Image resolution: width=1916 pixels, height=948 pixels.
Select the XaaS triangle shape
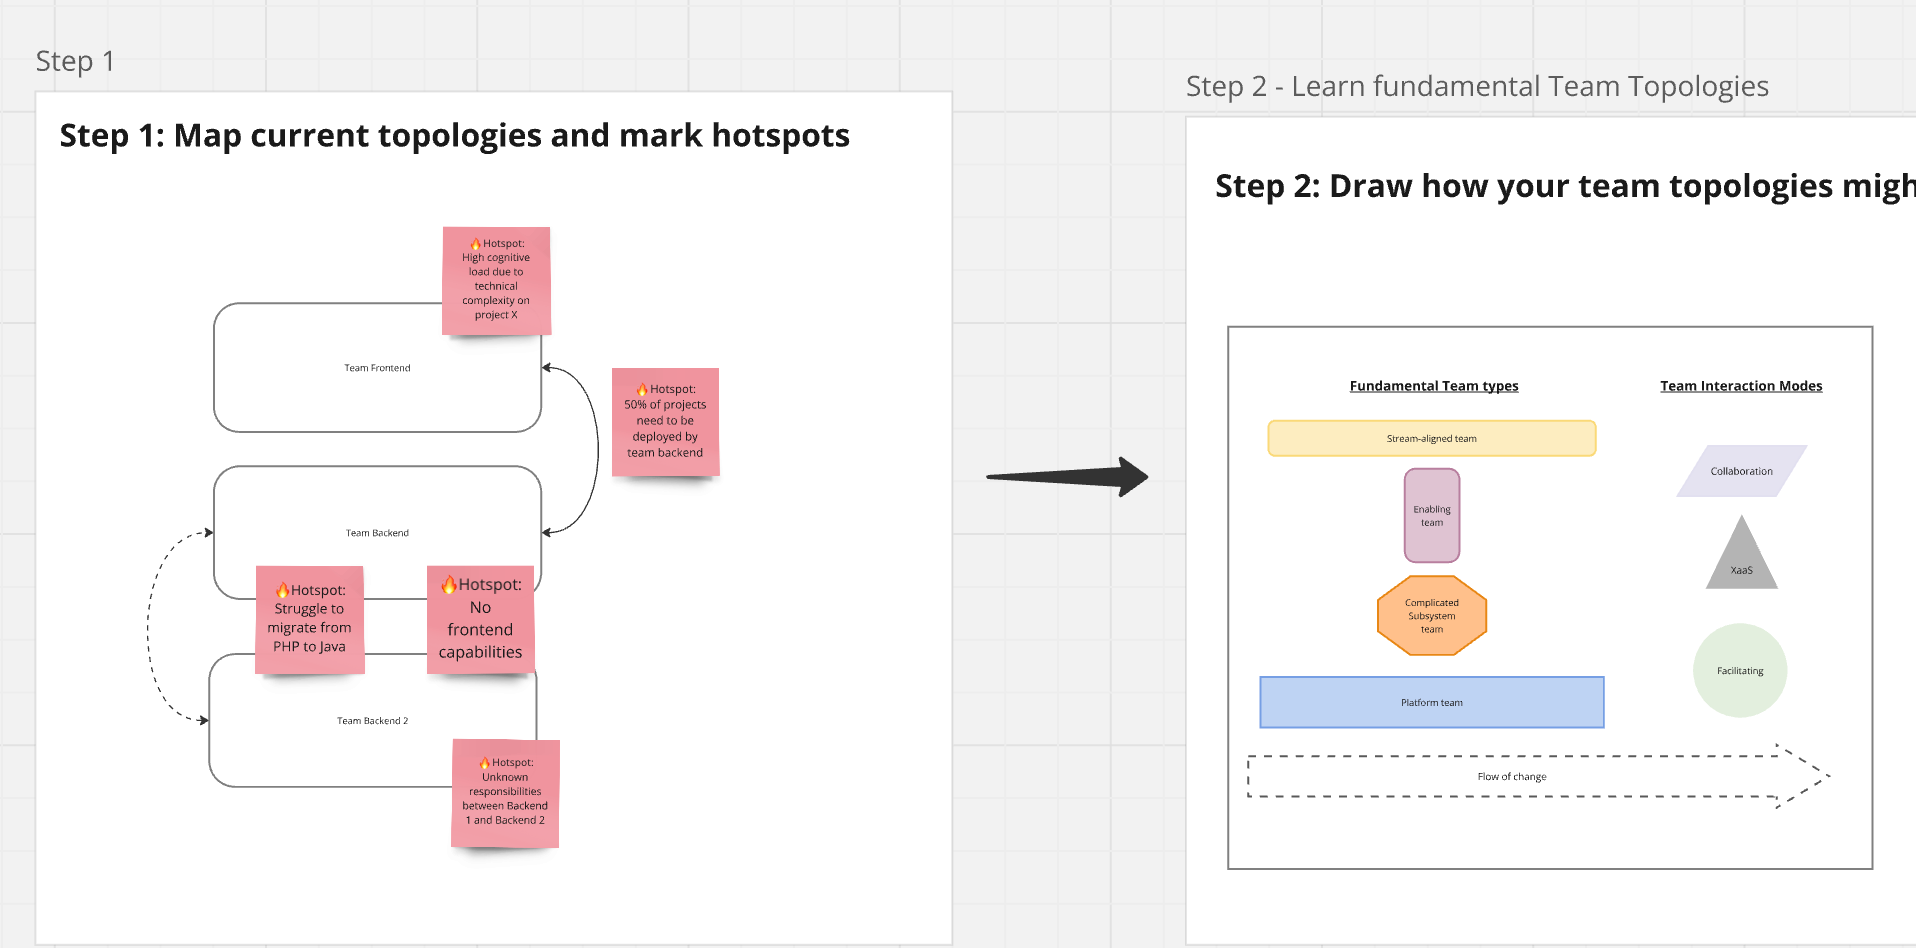[1742, 553]
